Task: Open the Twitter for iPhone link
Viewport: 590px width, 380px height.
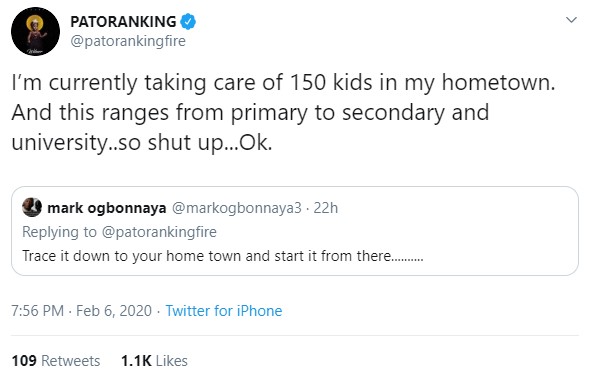Action: 224,311
